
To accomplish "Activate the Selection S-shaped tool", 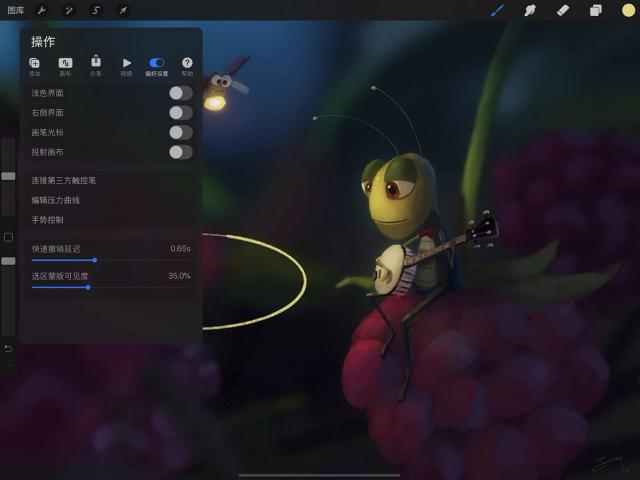I will (96, 10).
